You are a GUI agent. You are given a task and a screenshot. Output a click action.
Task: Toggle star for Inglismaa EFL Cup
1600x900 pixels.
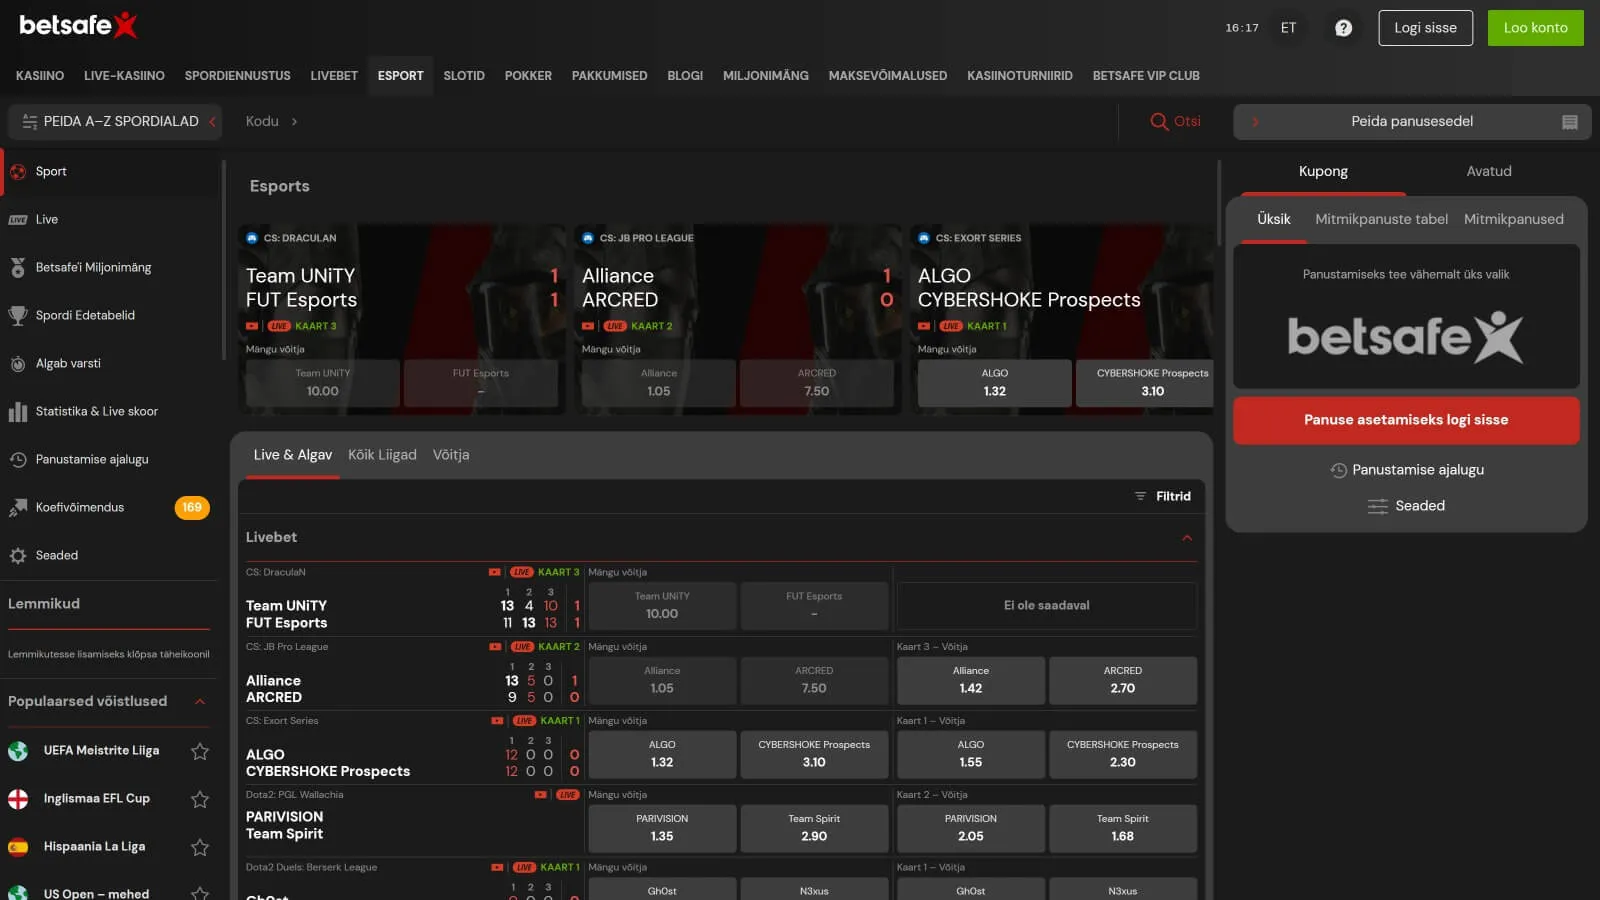[200, 799]
